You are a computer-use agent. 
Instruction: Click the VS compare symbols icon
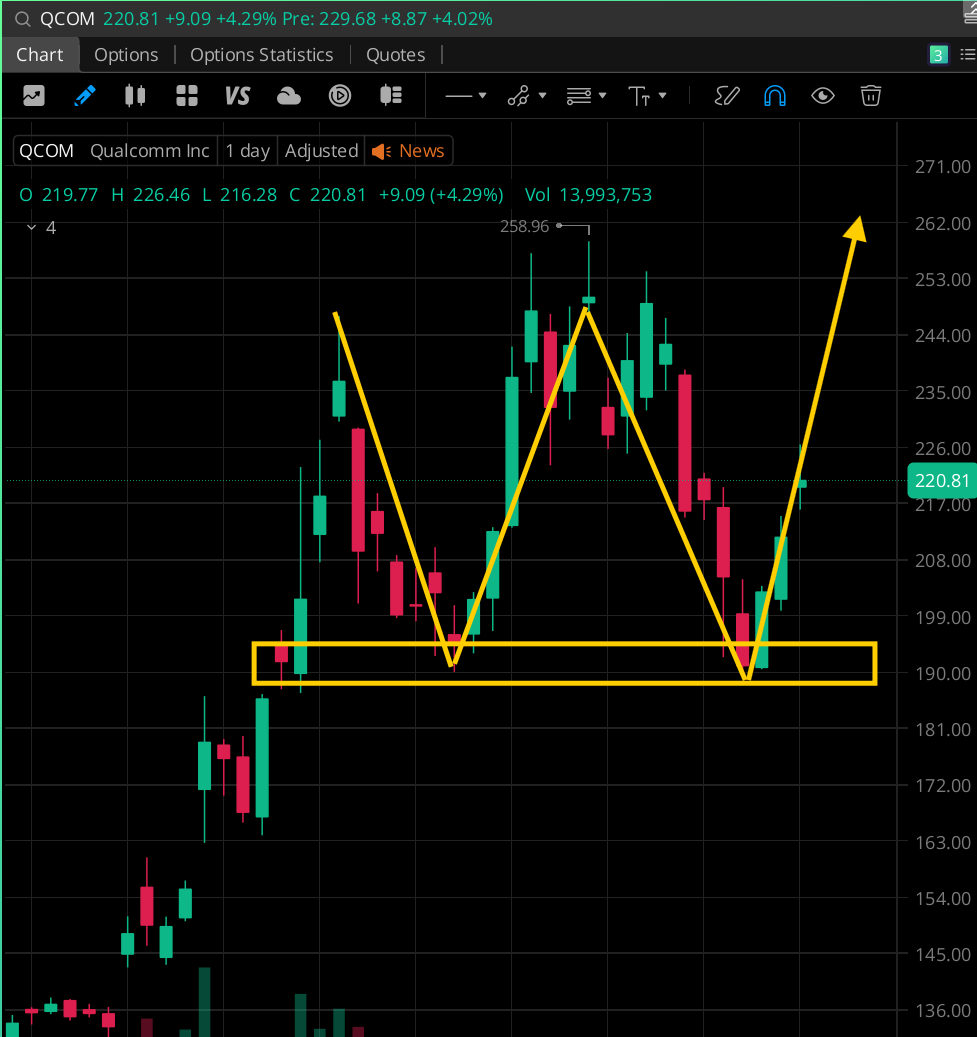pos(237,96)
